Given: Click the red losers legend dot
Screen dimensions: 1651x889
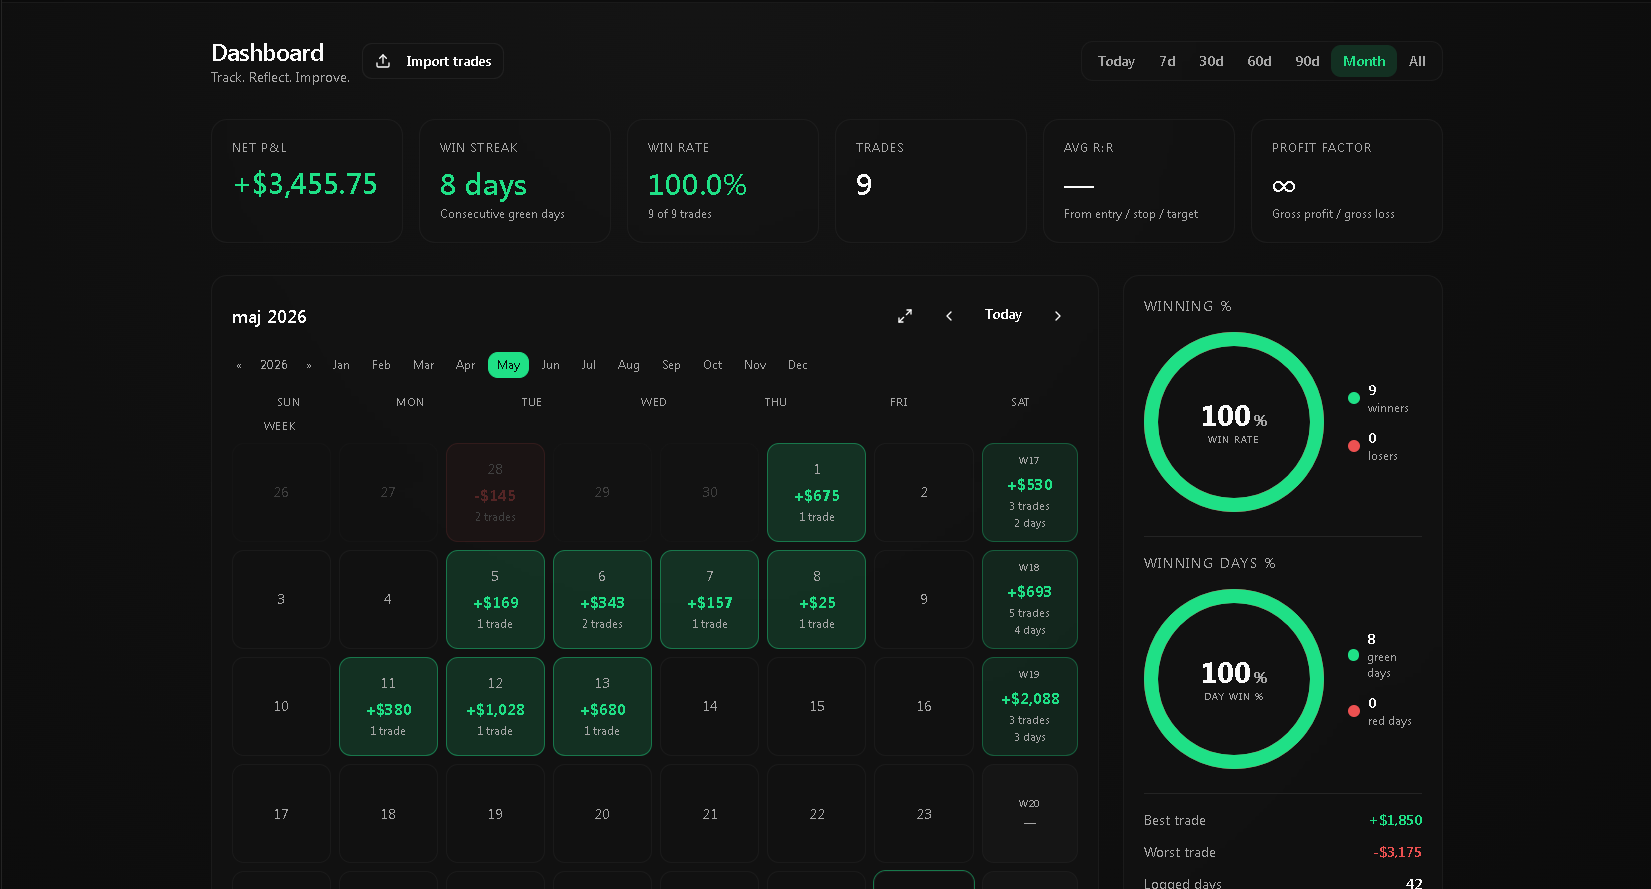Looking at the screenshot, I should coord(1354,446).
